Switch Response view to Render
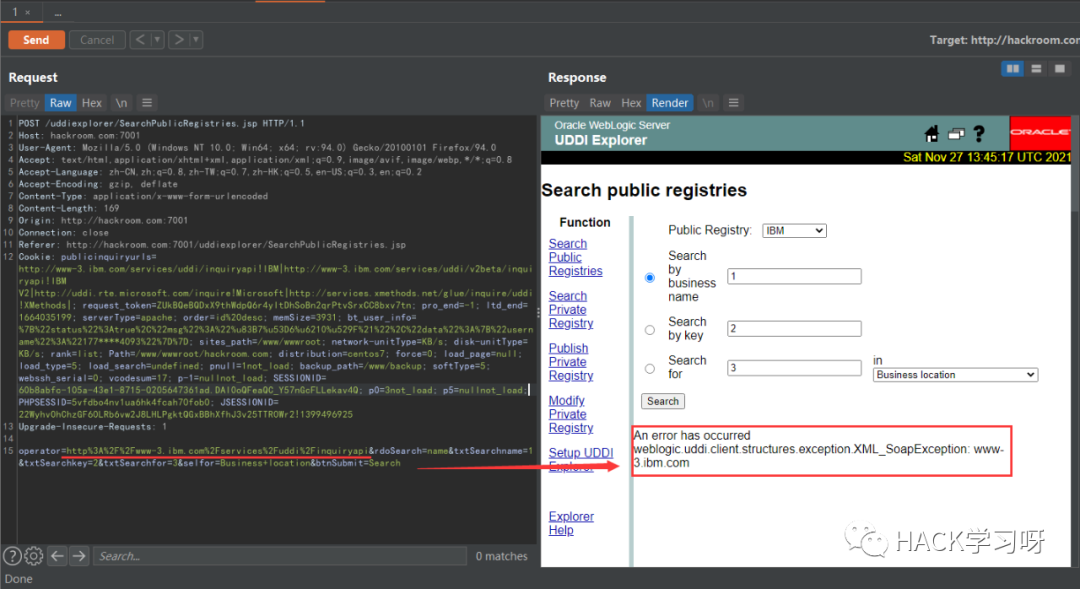This screenshot has width=1080, height=589. click(669, 103)
